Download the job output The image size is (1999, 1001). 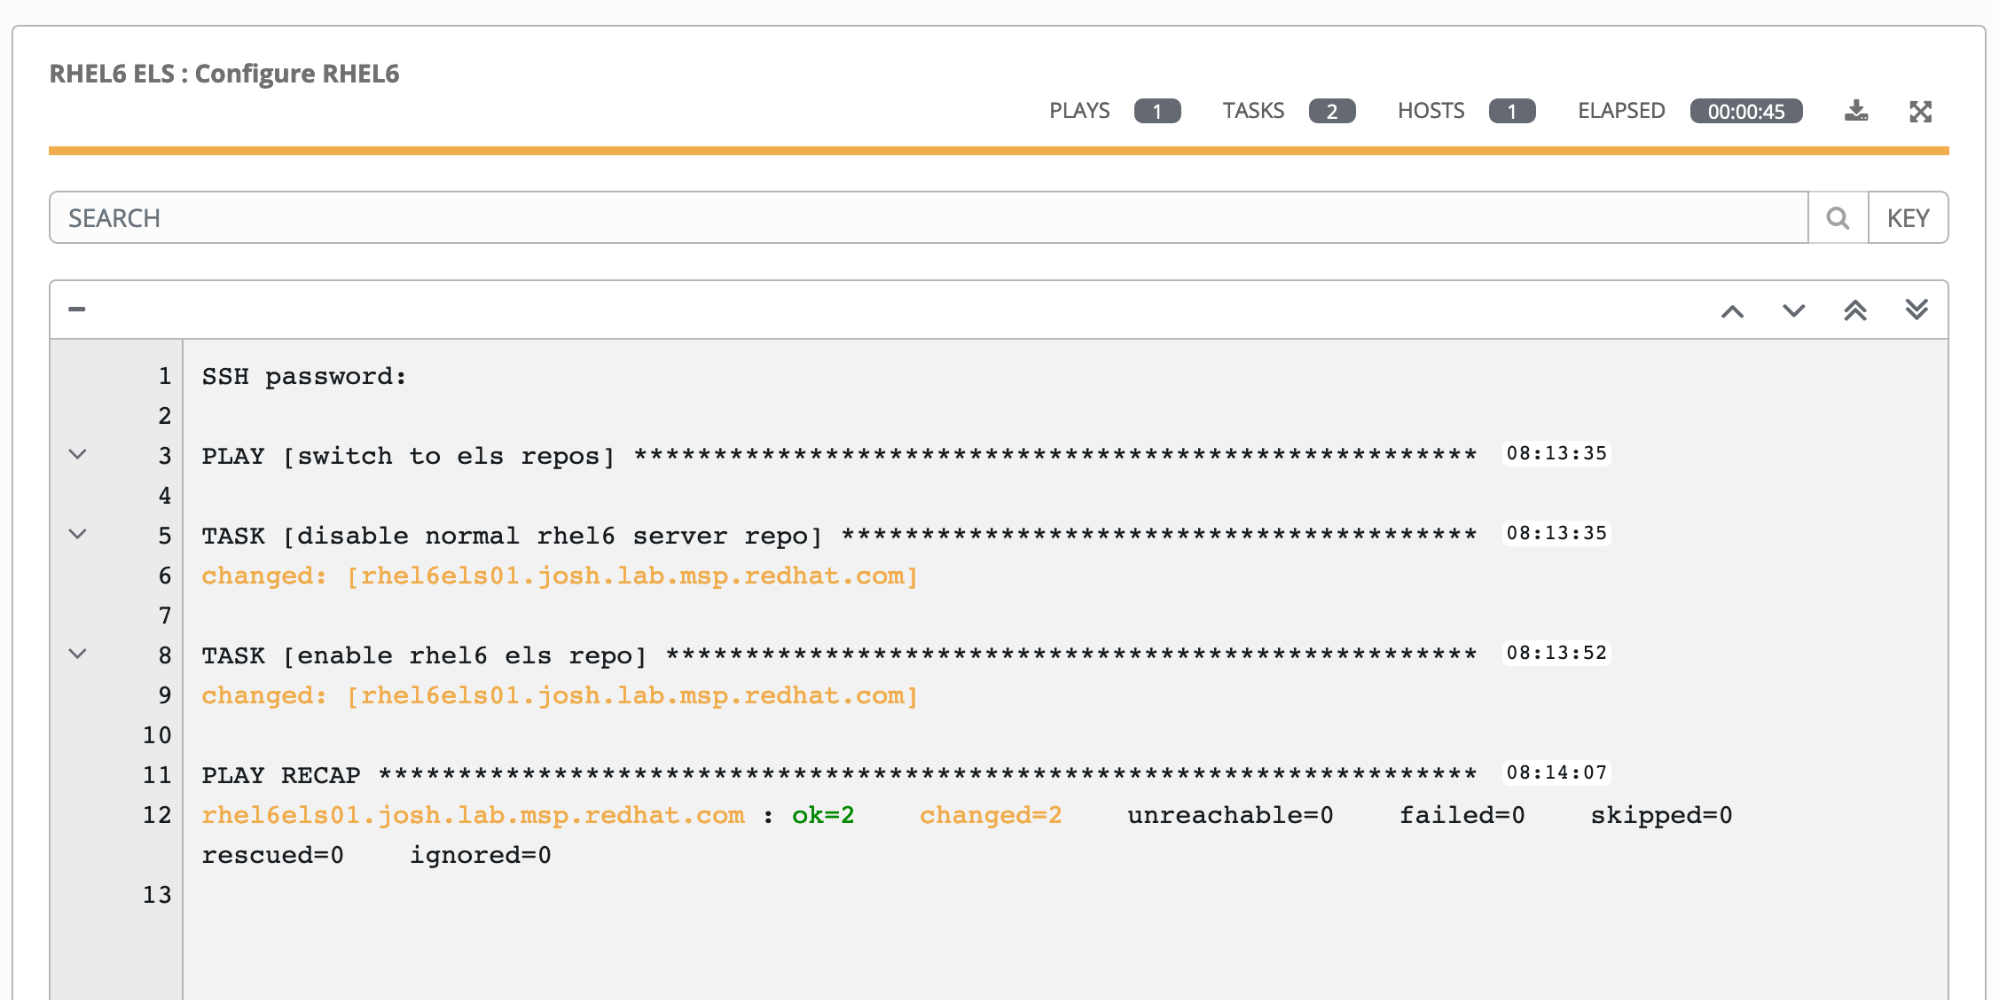point(1856,111)
